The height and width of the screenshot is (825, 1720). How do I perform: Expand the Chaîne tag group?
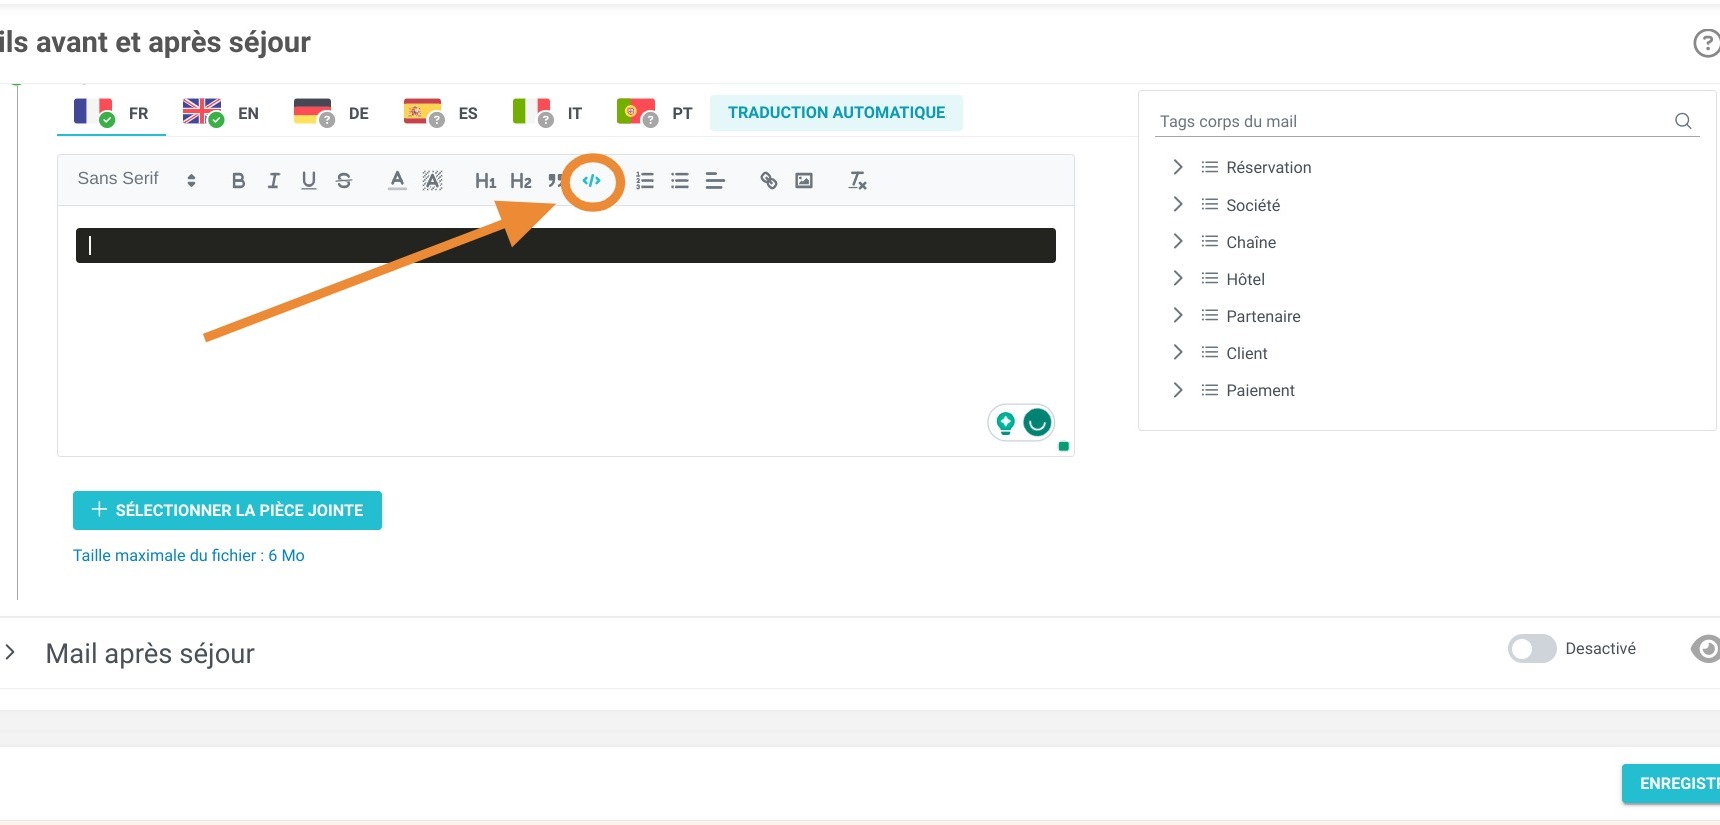[x=1178, y=241]
